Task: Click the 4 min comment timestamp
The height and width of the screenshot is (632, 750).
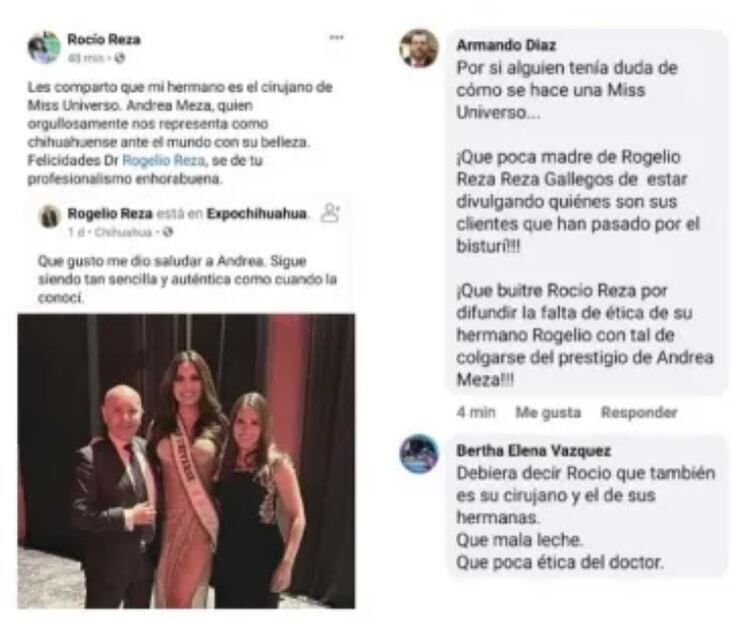Action: tap(476, 412)
